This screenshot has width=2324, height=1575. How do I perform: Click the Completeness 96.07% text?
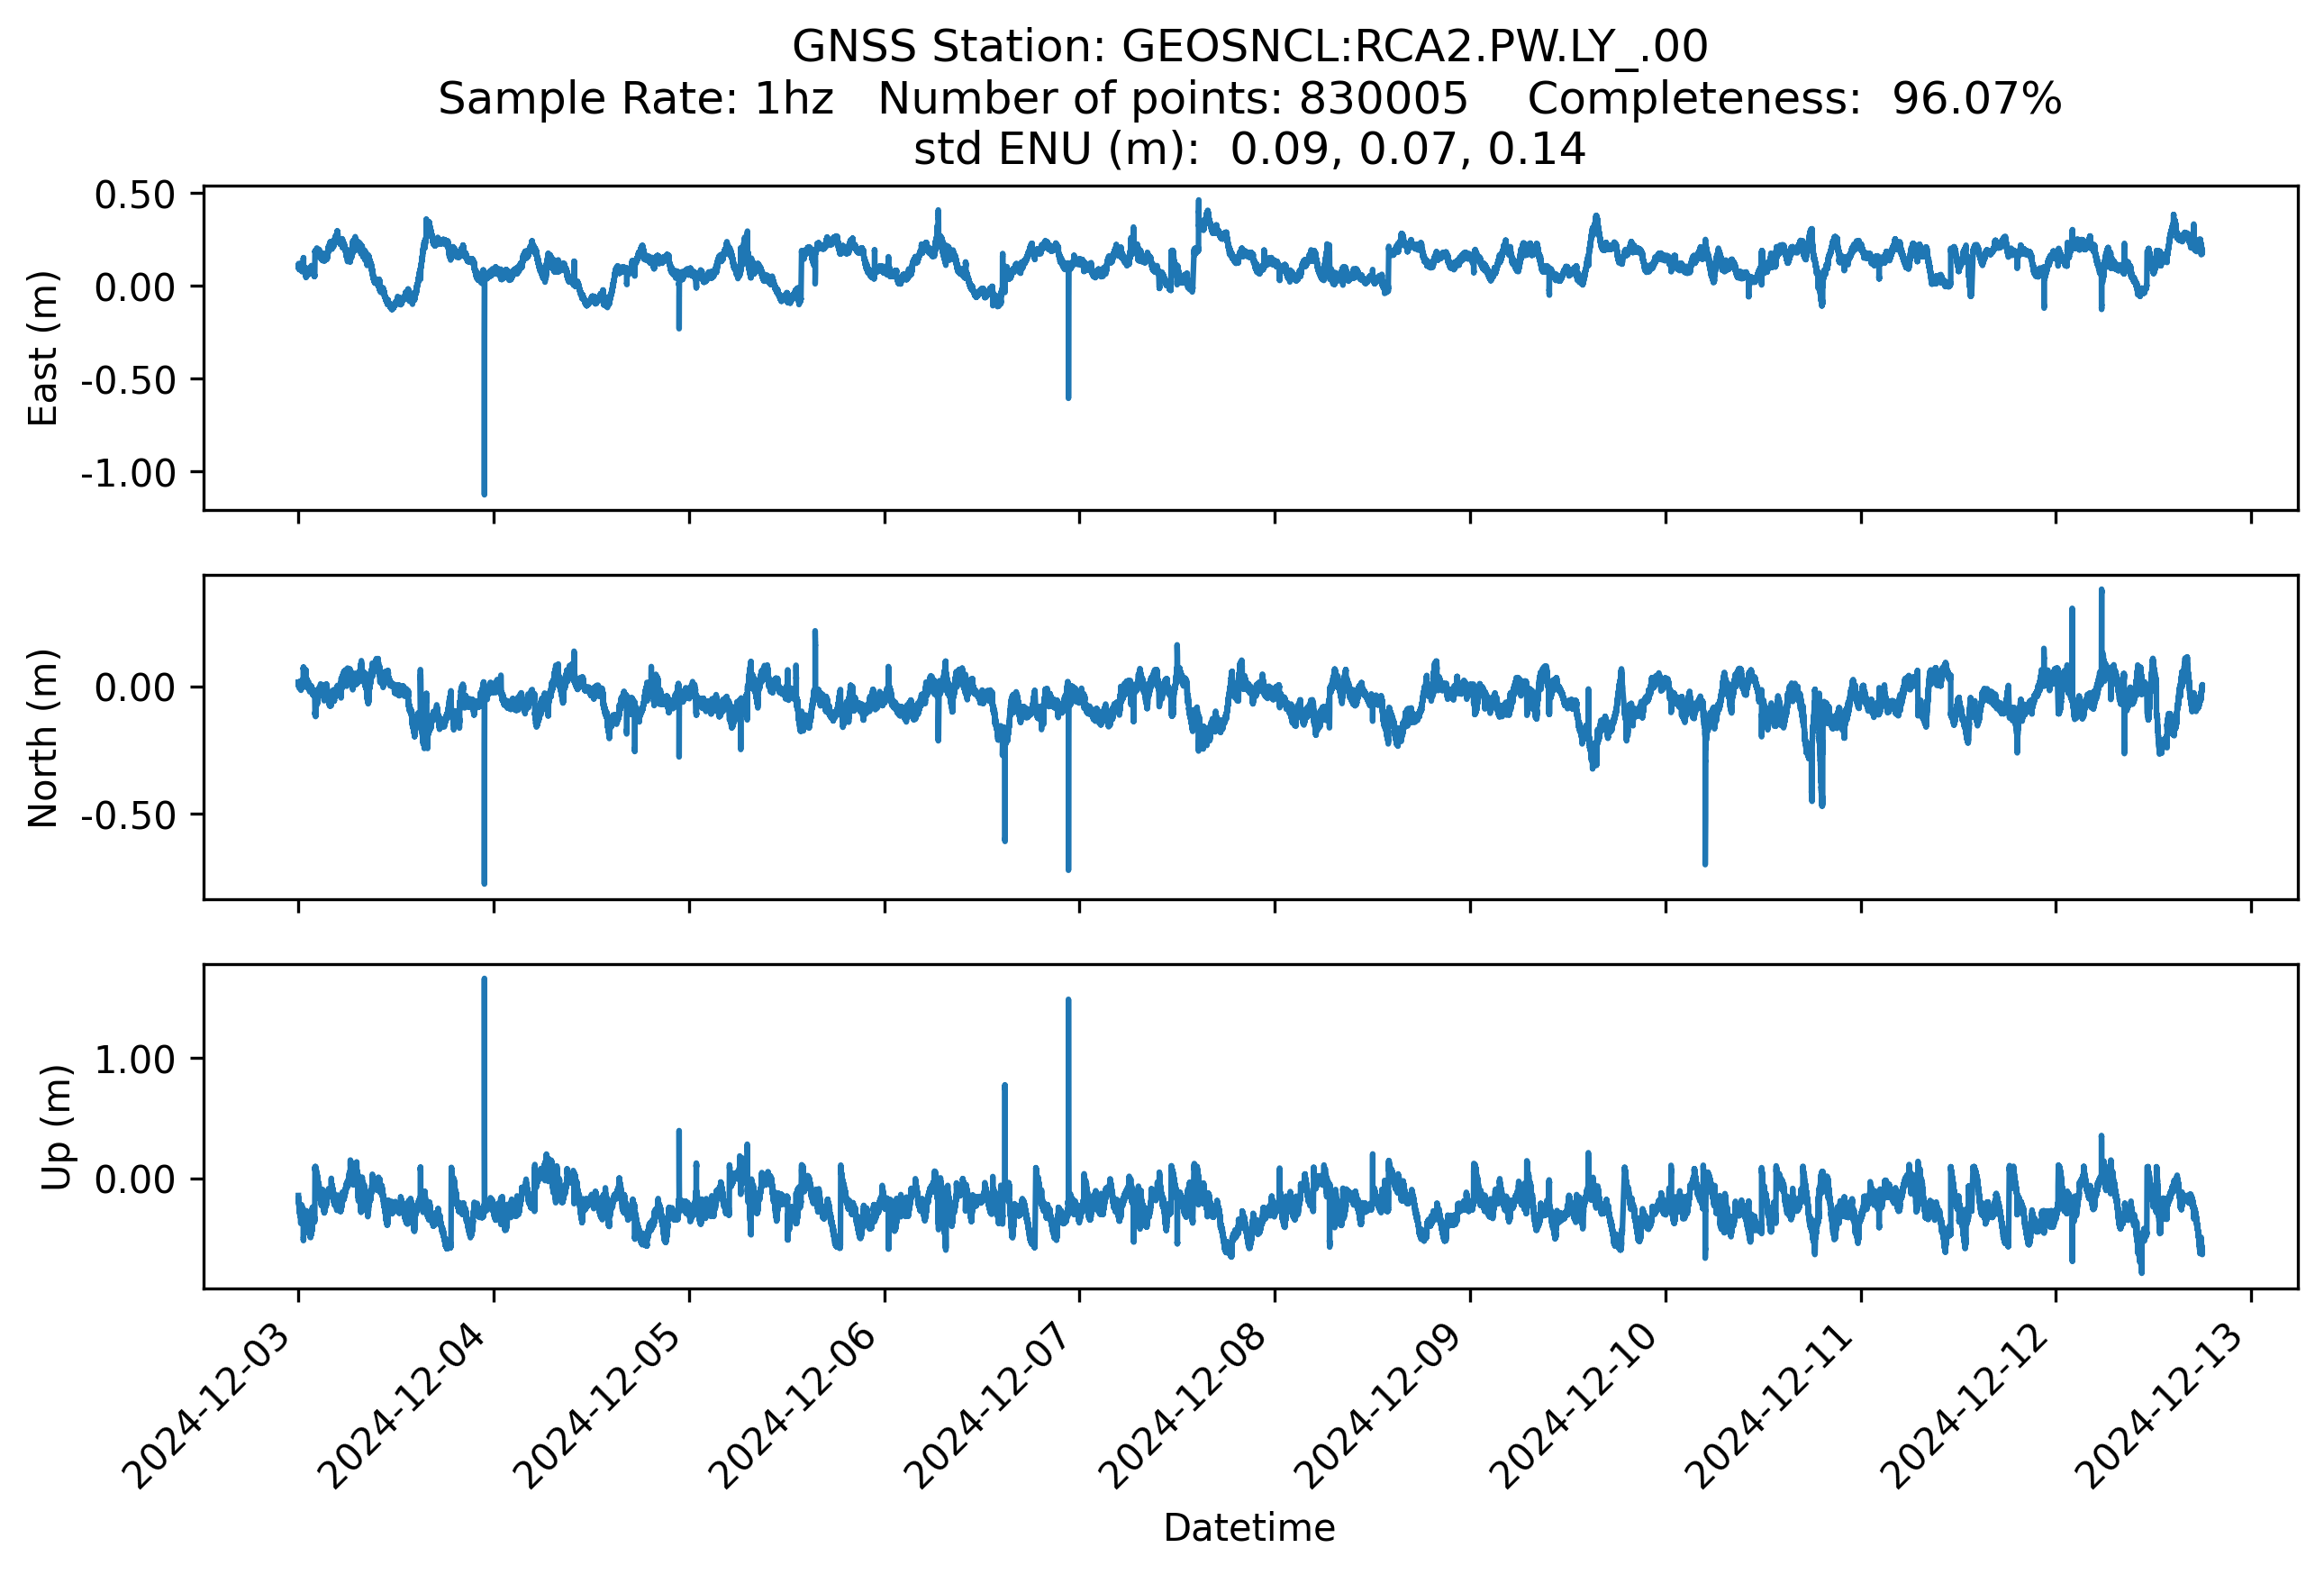point(1793,99)
